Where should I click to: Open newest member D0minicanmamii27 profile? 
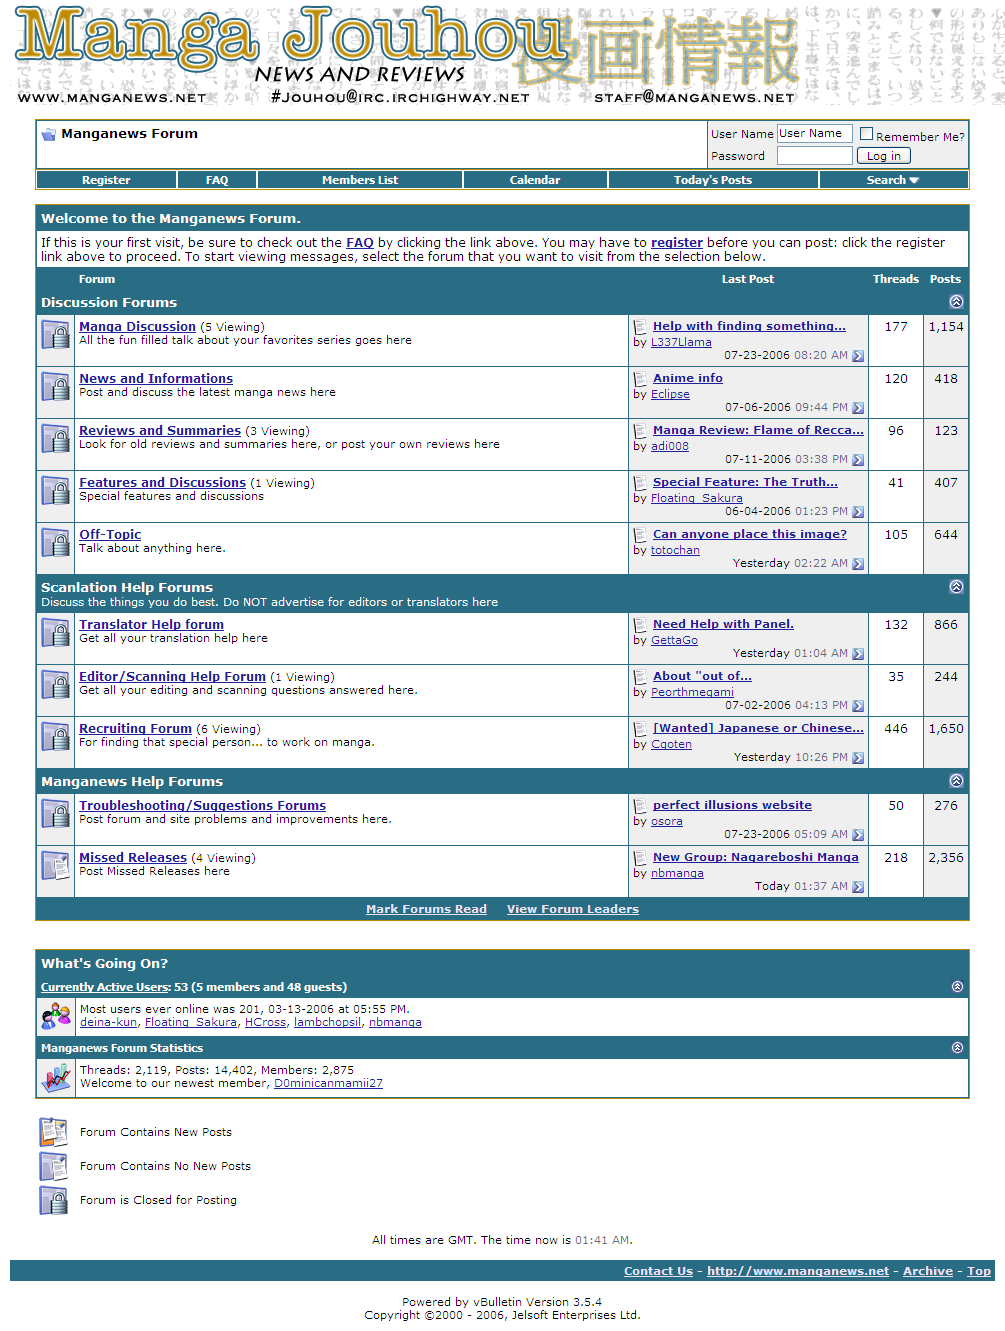pyautogui.click(x=328, y=1083)
